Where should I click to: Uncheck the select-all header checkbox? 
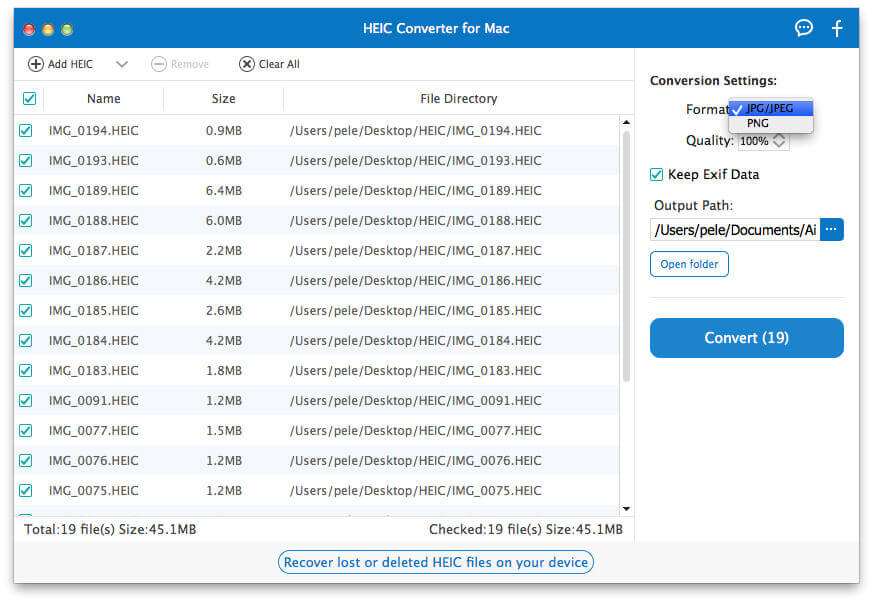tap(30, 99)
